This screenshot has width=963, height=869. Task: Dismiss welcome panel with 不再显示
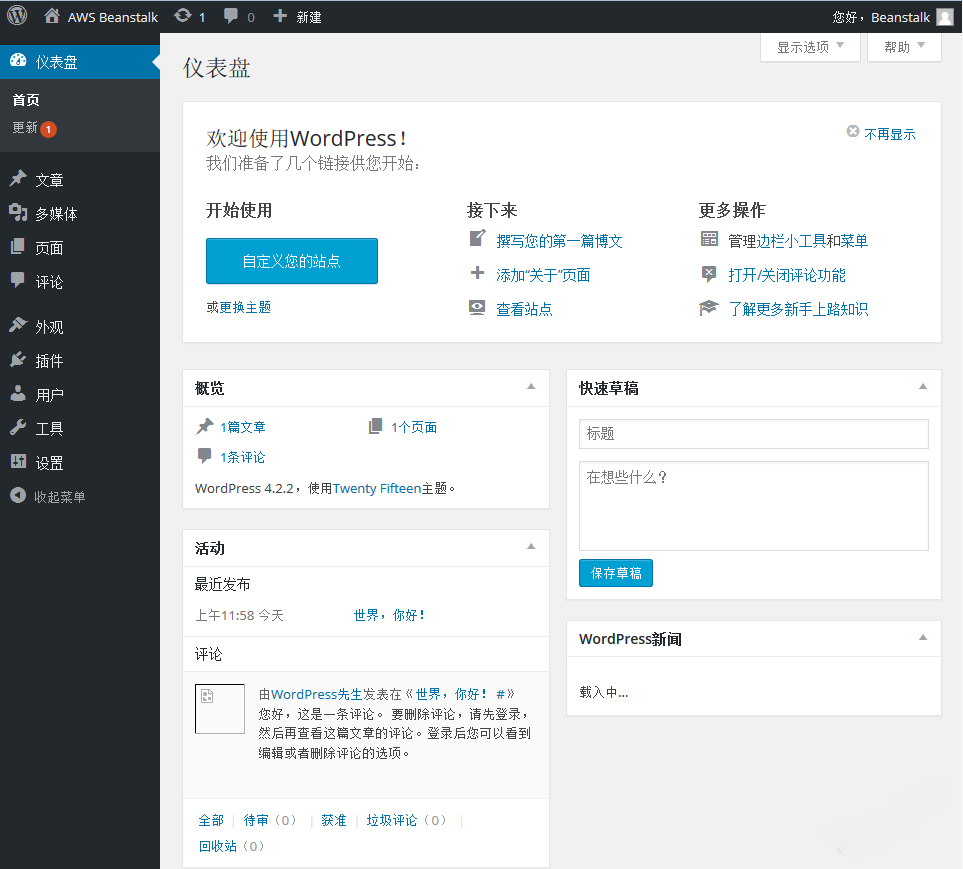point(881,134)
